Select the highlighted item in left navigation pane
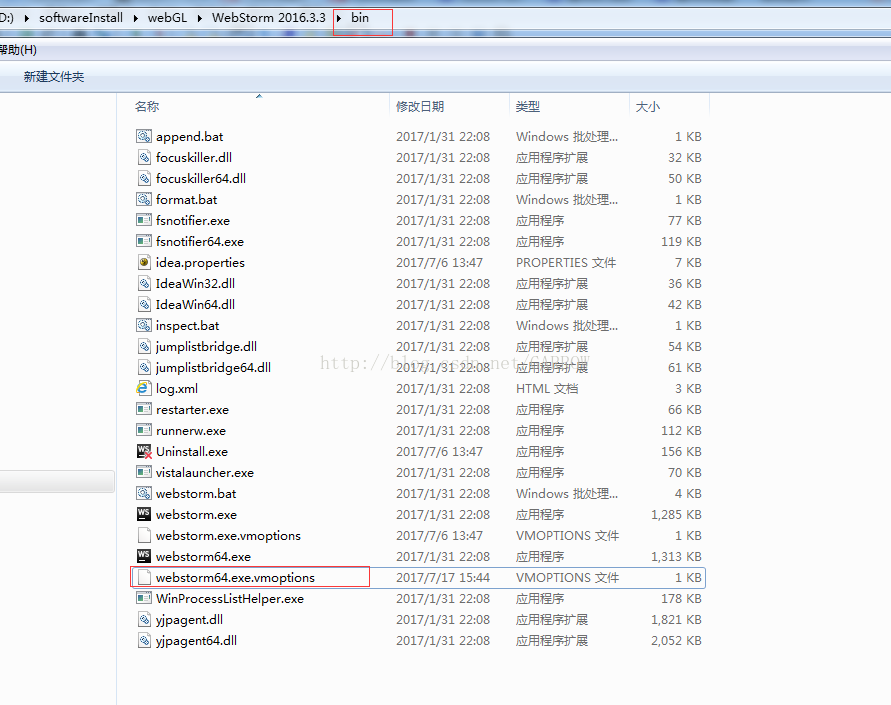Screen dimensions: 891x705 tap(57, 481)
